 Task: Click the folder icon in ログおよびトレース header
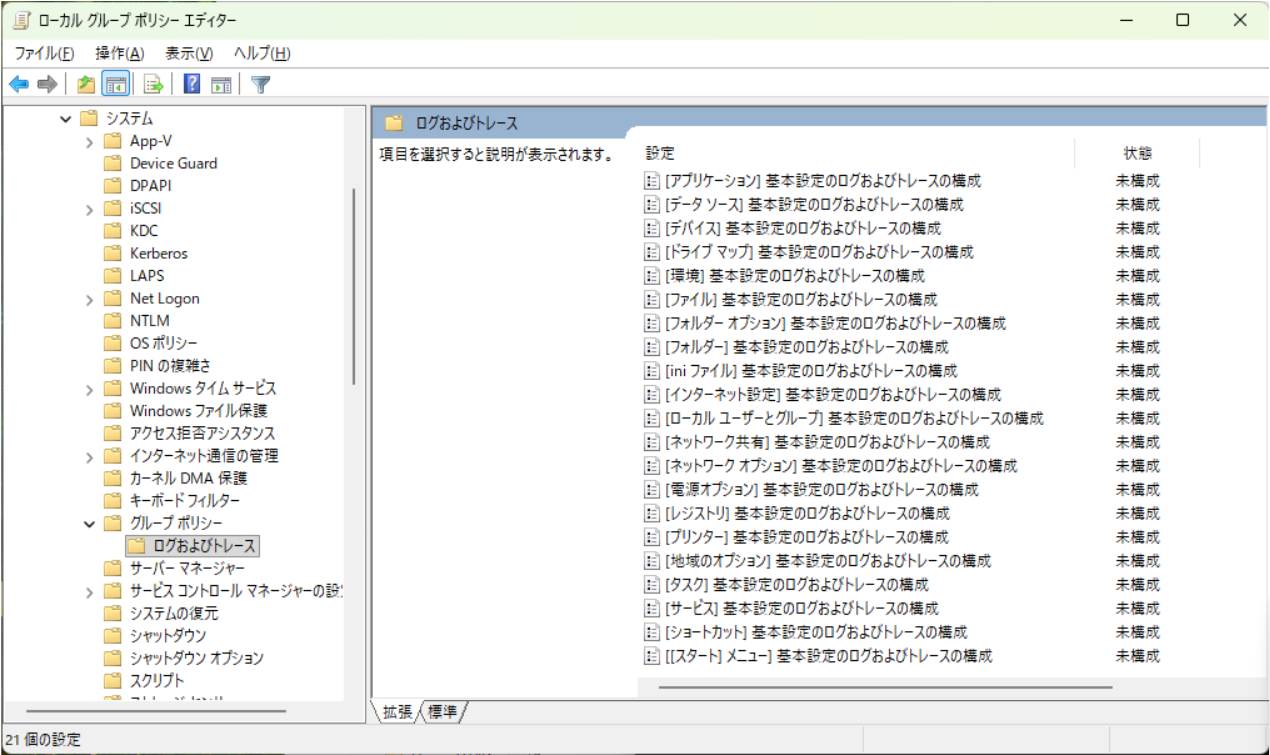[x=394, y=123]
